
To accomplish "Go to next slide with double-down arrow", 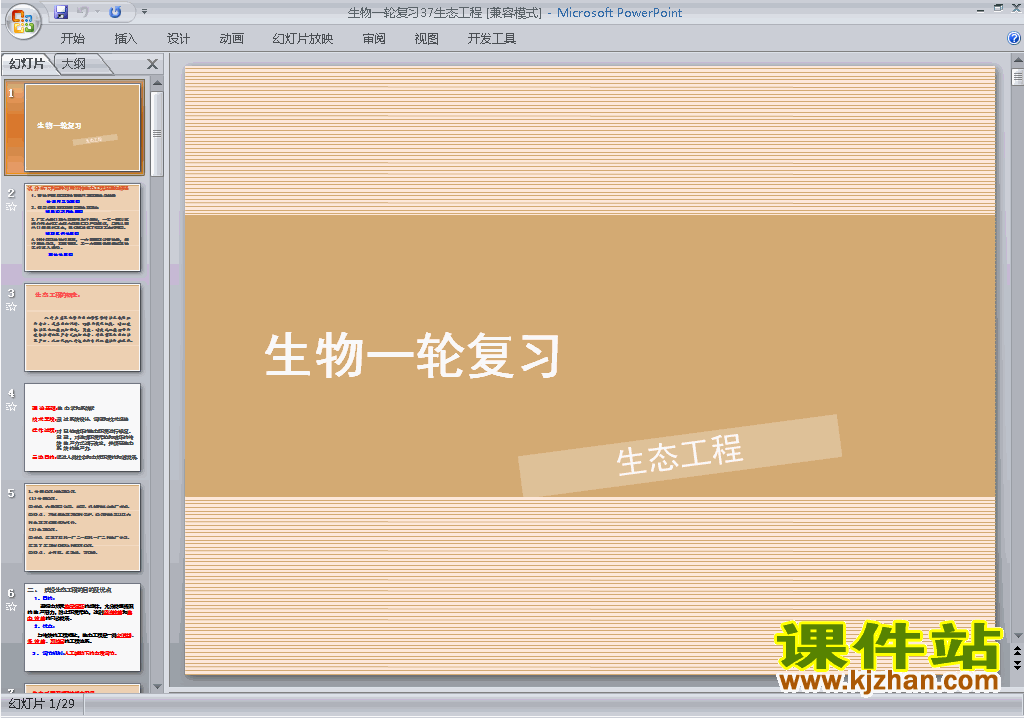I will pyautogui.click(x=1017, y=664).
